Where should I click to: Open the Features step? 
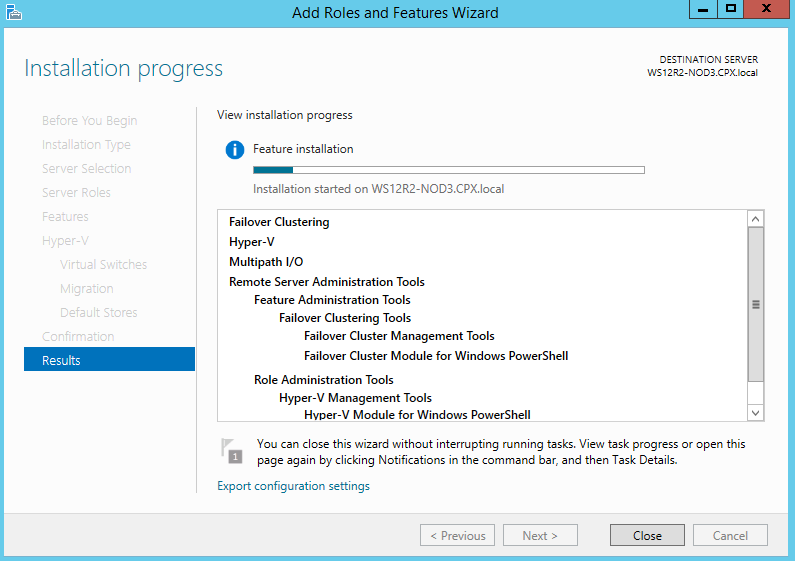(65, 217)
